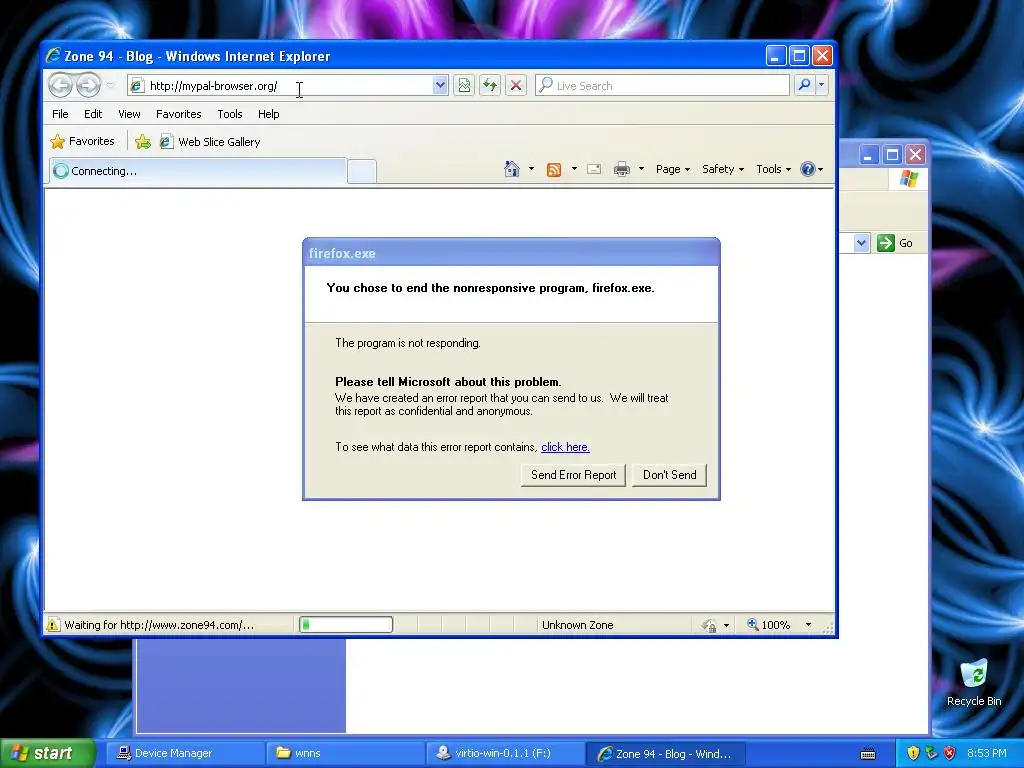Click the Read Mail icon
Viewport: 1024px width, 768px height.
pyautogui.click(x=594, y=169)
